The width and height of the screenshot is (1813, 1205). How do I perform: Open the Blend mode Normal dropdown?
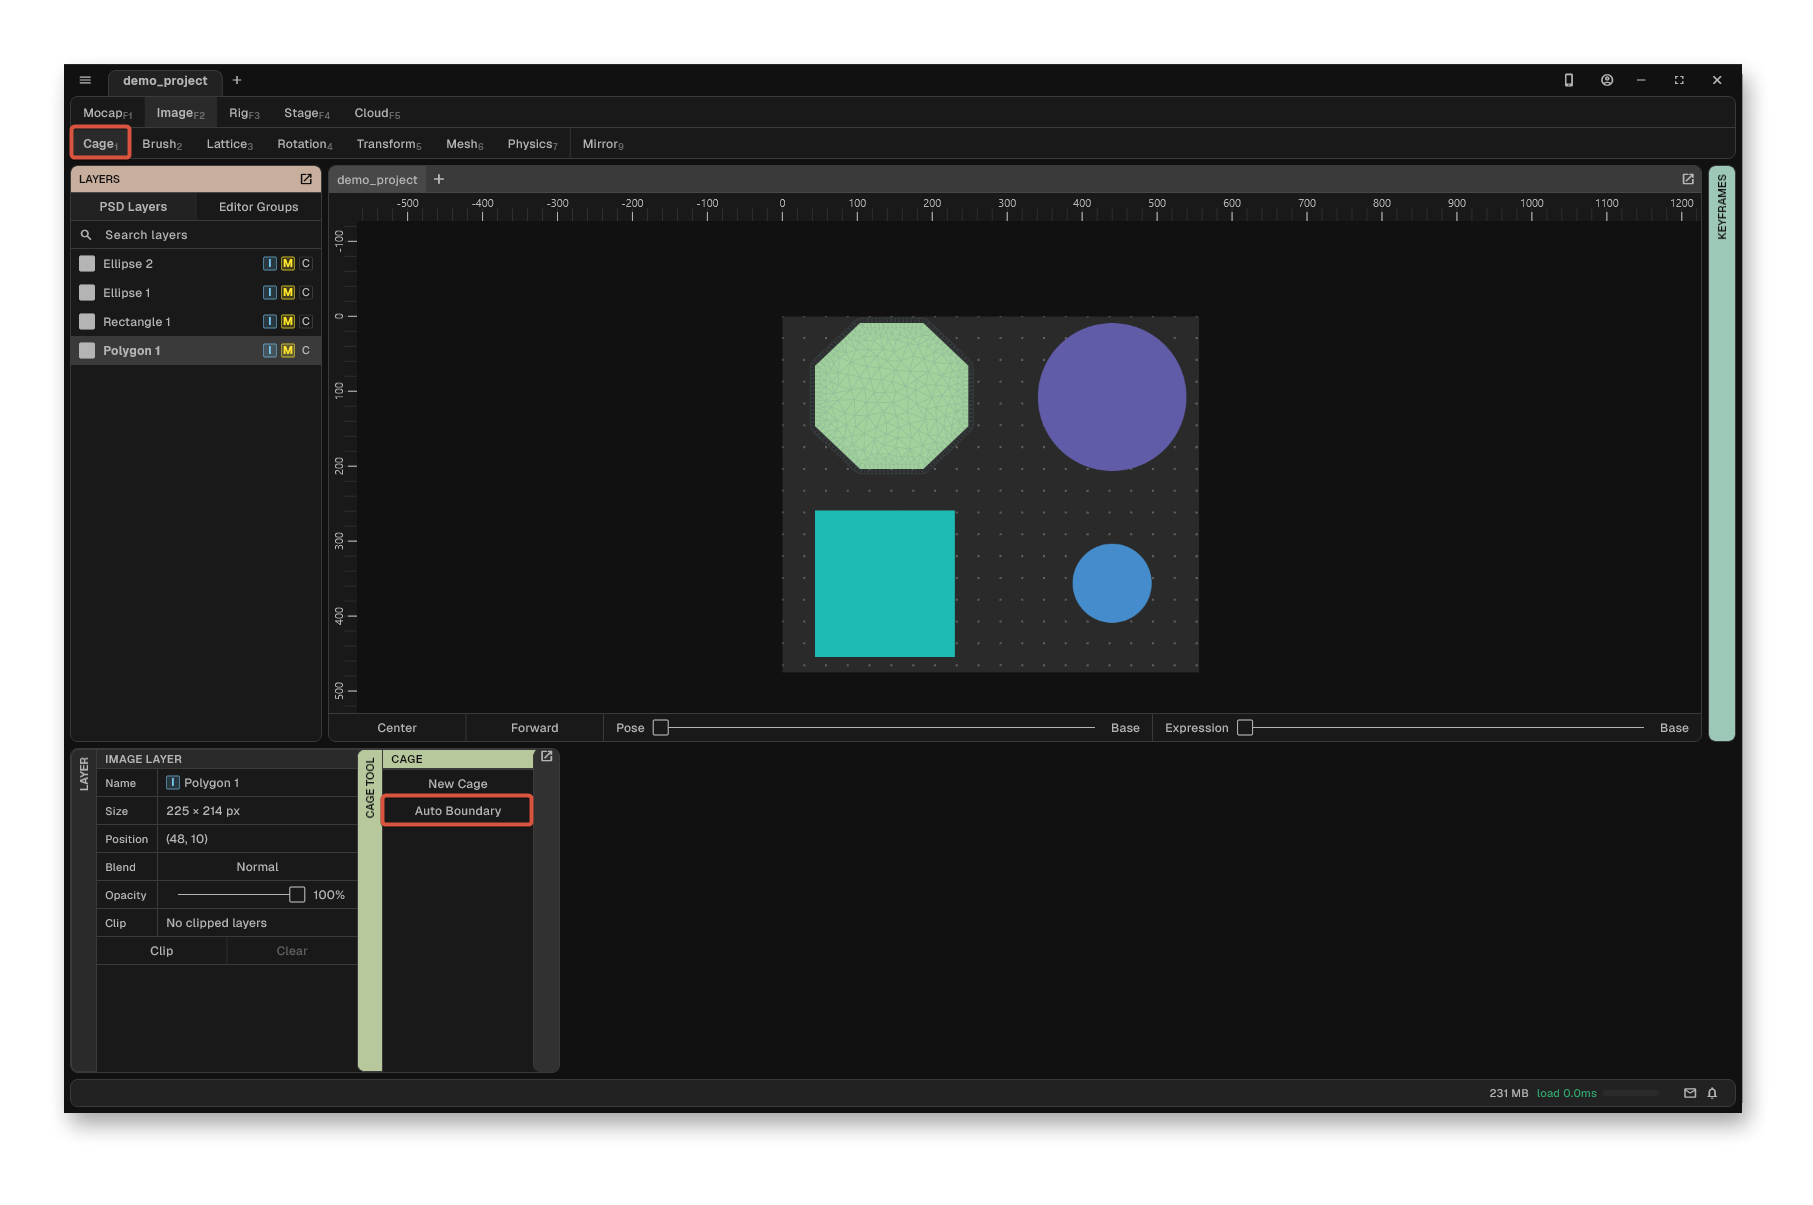tap(257, 867)
